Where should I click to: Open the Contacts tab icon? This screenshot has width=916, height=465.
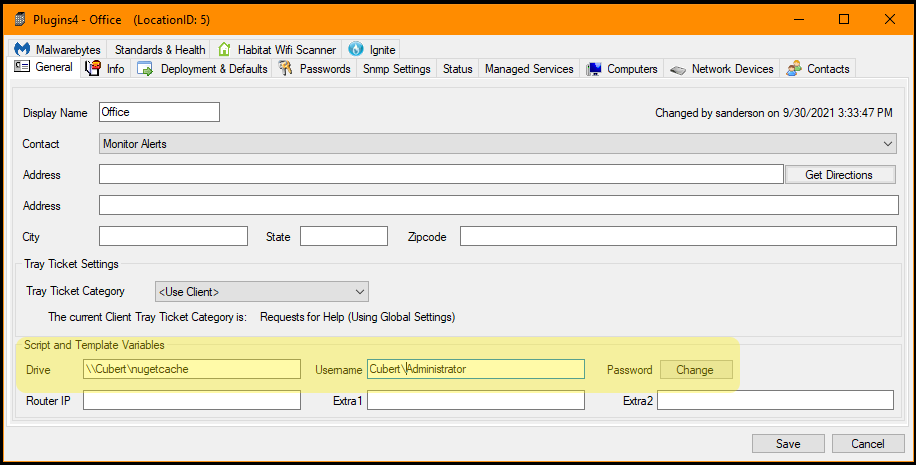[x=794, y=69]
